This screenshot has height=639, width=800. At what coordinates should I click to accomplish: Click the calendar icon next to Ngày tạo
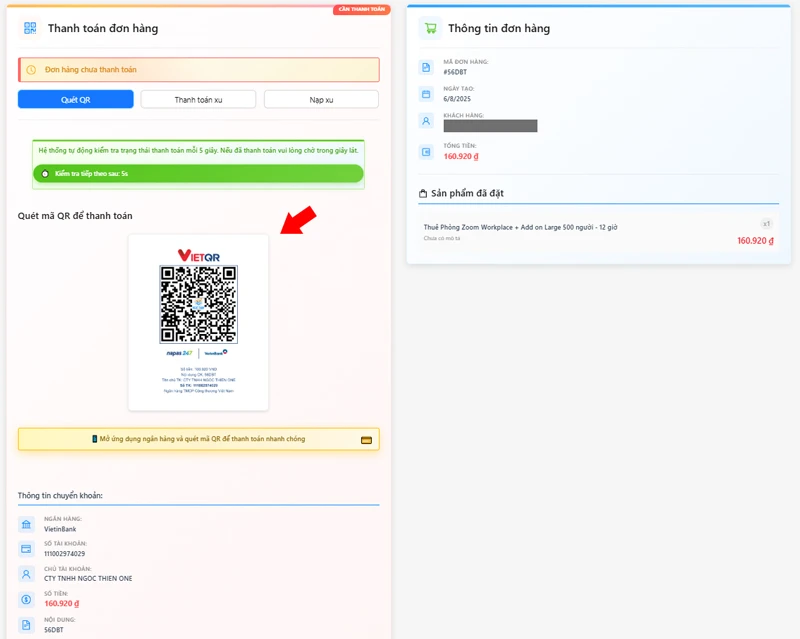[x=425, y=96]
